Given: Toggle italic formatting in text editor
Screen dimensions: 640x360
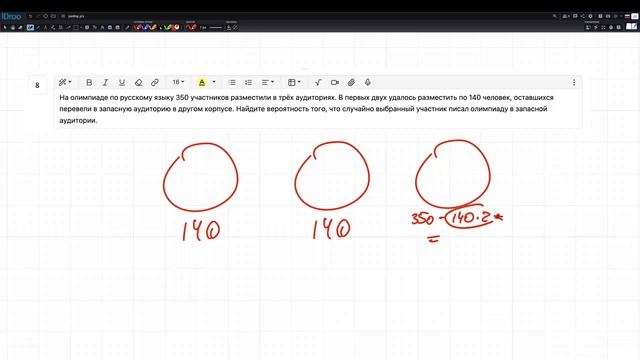Looking at the screenshot, I should click(105, 82).
